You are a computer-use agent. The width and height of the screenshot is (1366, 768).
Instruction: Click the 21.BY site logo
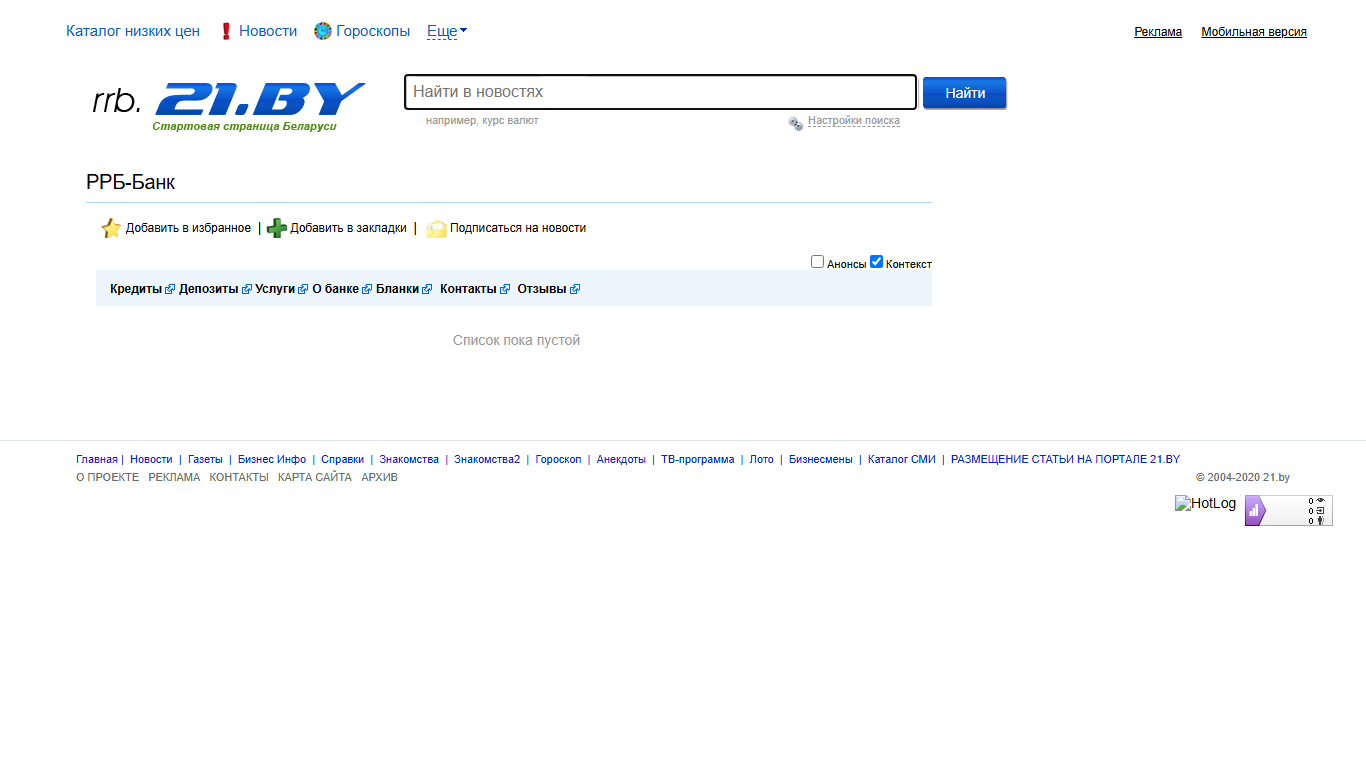(260, 99)
